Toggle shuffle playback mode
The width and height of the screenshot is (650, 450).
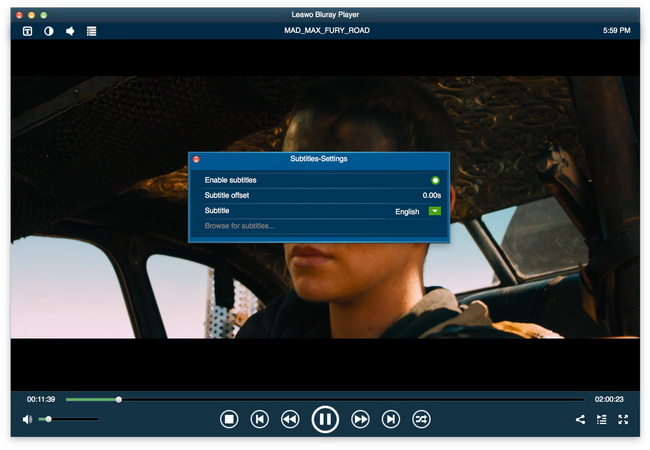421,419
